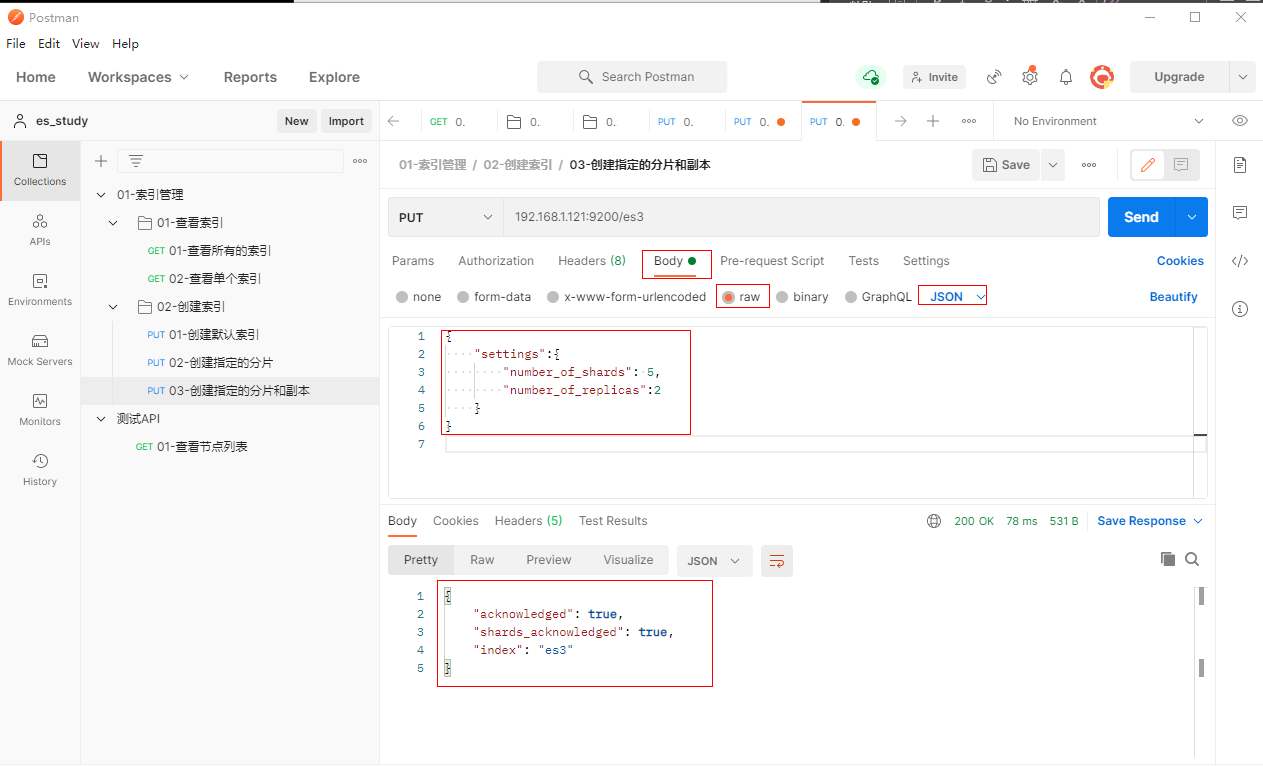Open the PUT method dropdown

(x=445, y=217)
